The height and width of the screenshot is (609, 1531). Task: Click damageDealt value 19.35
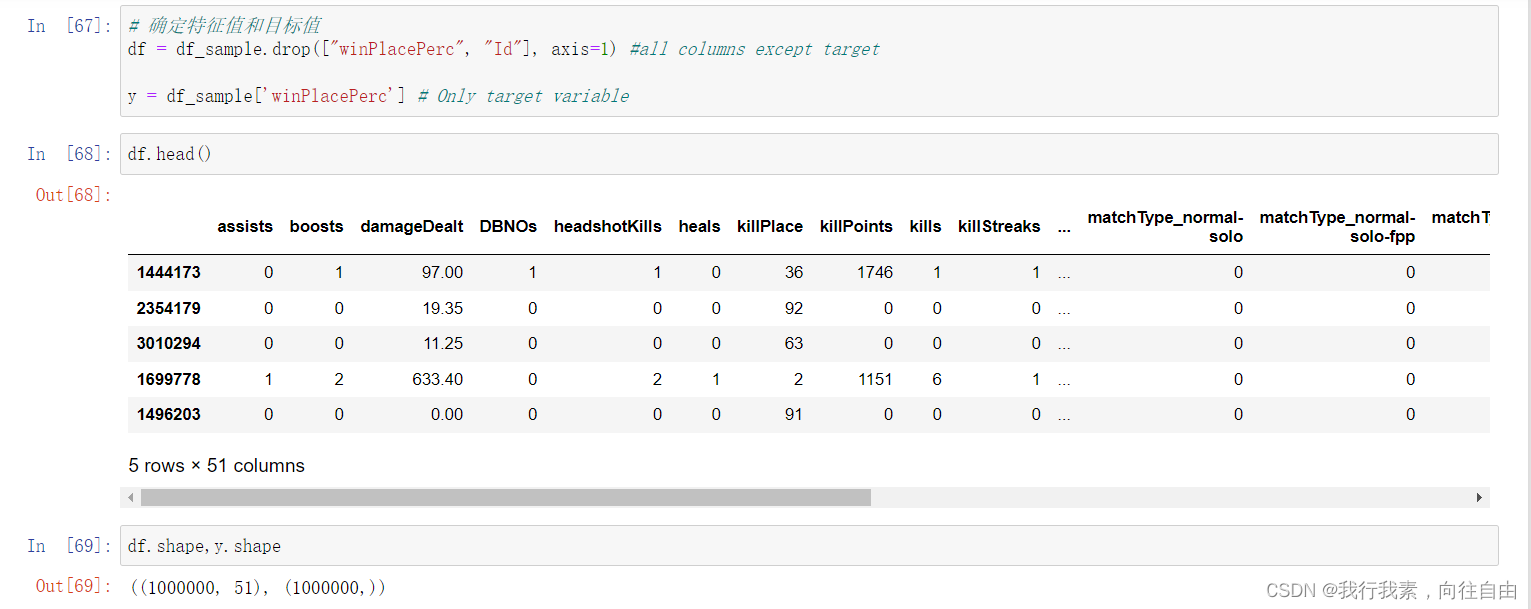443,308
